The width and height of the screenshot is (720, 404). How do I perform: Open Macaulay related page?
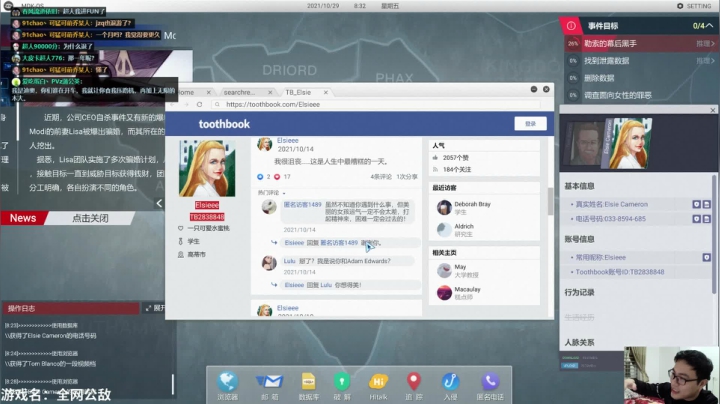[x=467, y=289]
